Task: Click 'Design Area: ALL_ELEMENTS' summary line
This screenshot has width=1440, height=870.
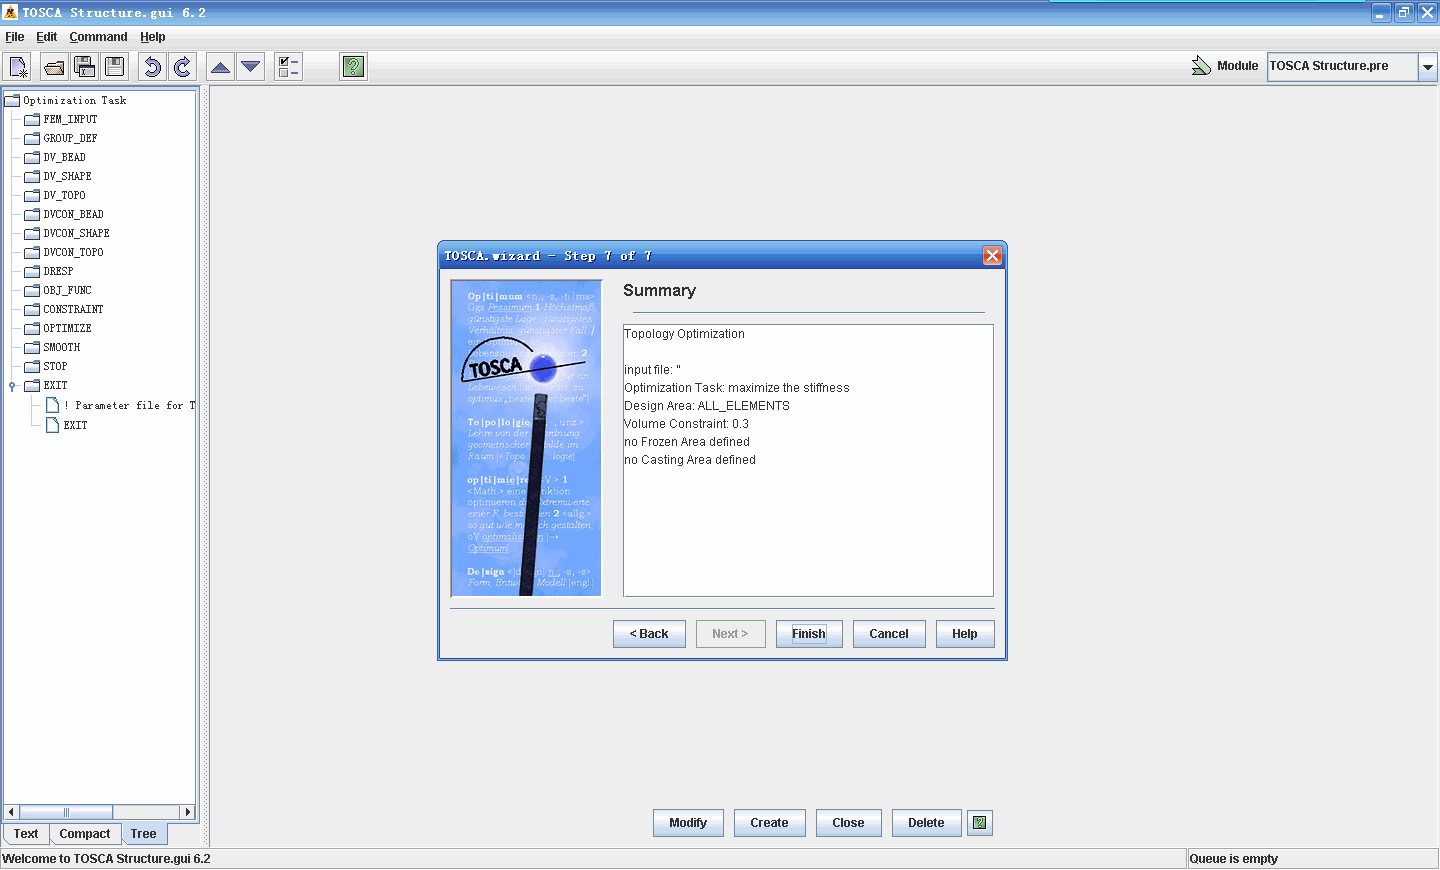Action: [707, 406]
